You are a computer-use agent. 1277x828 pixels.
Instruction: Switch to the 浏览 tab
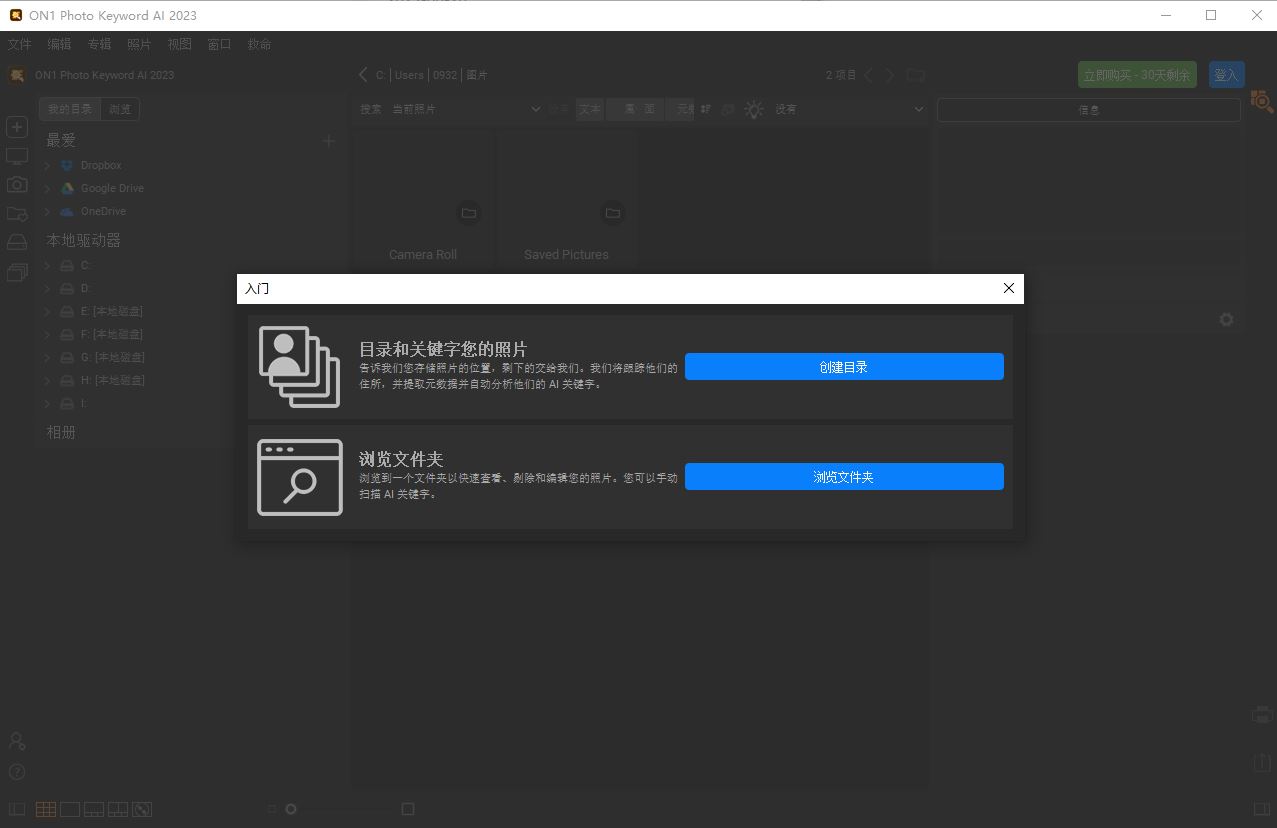point(120,109)
